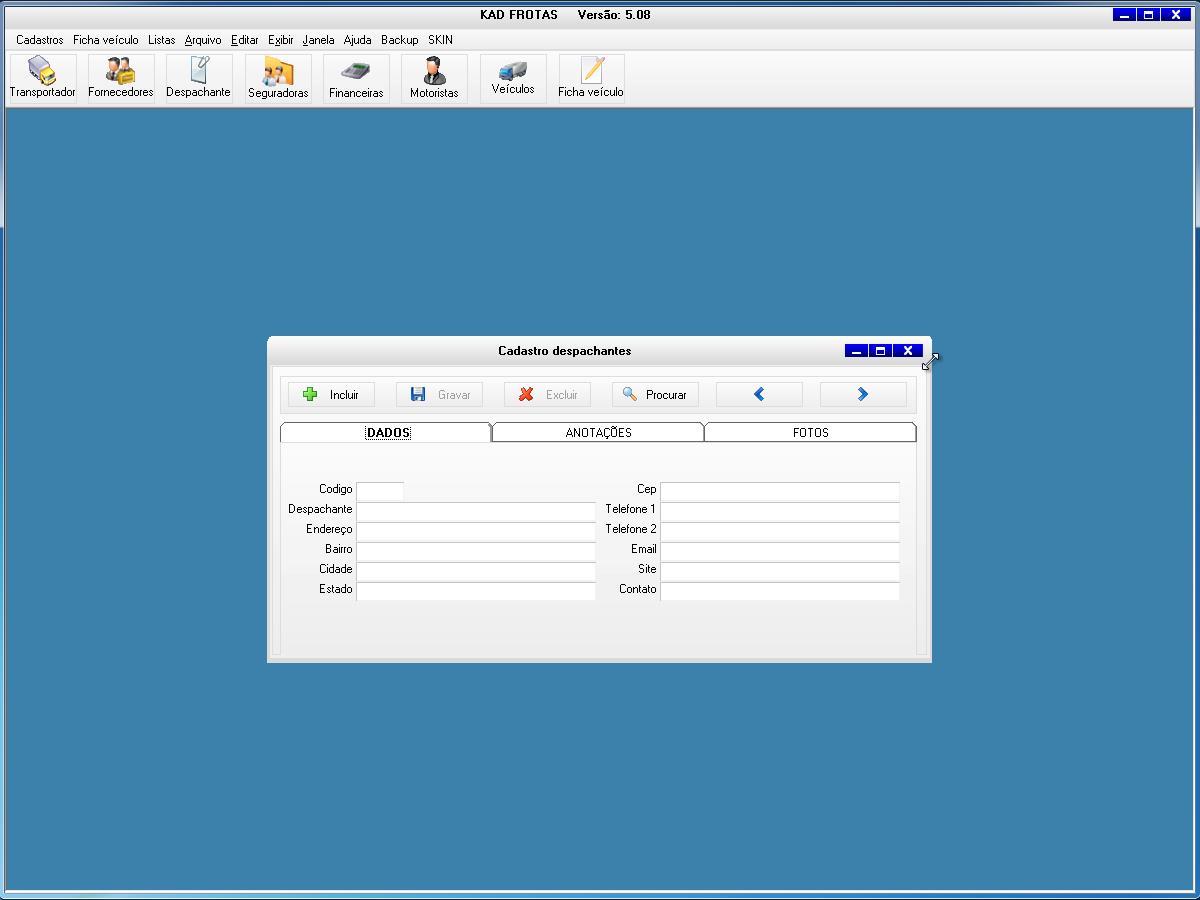Go to next record with right arrow
The image size is (1200, 900).
click(x=863, y=395)
